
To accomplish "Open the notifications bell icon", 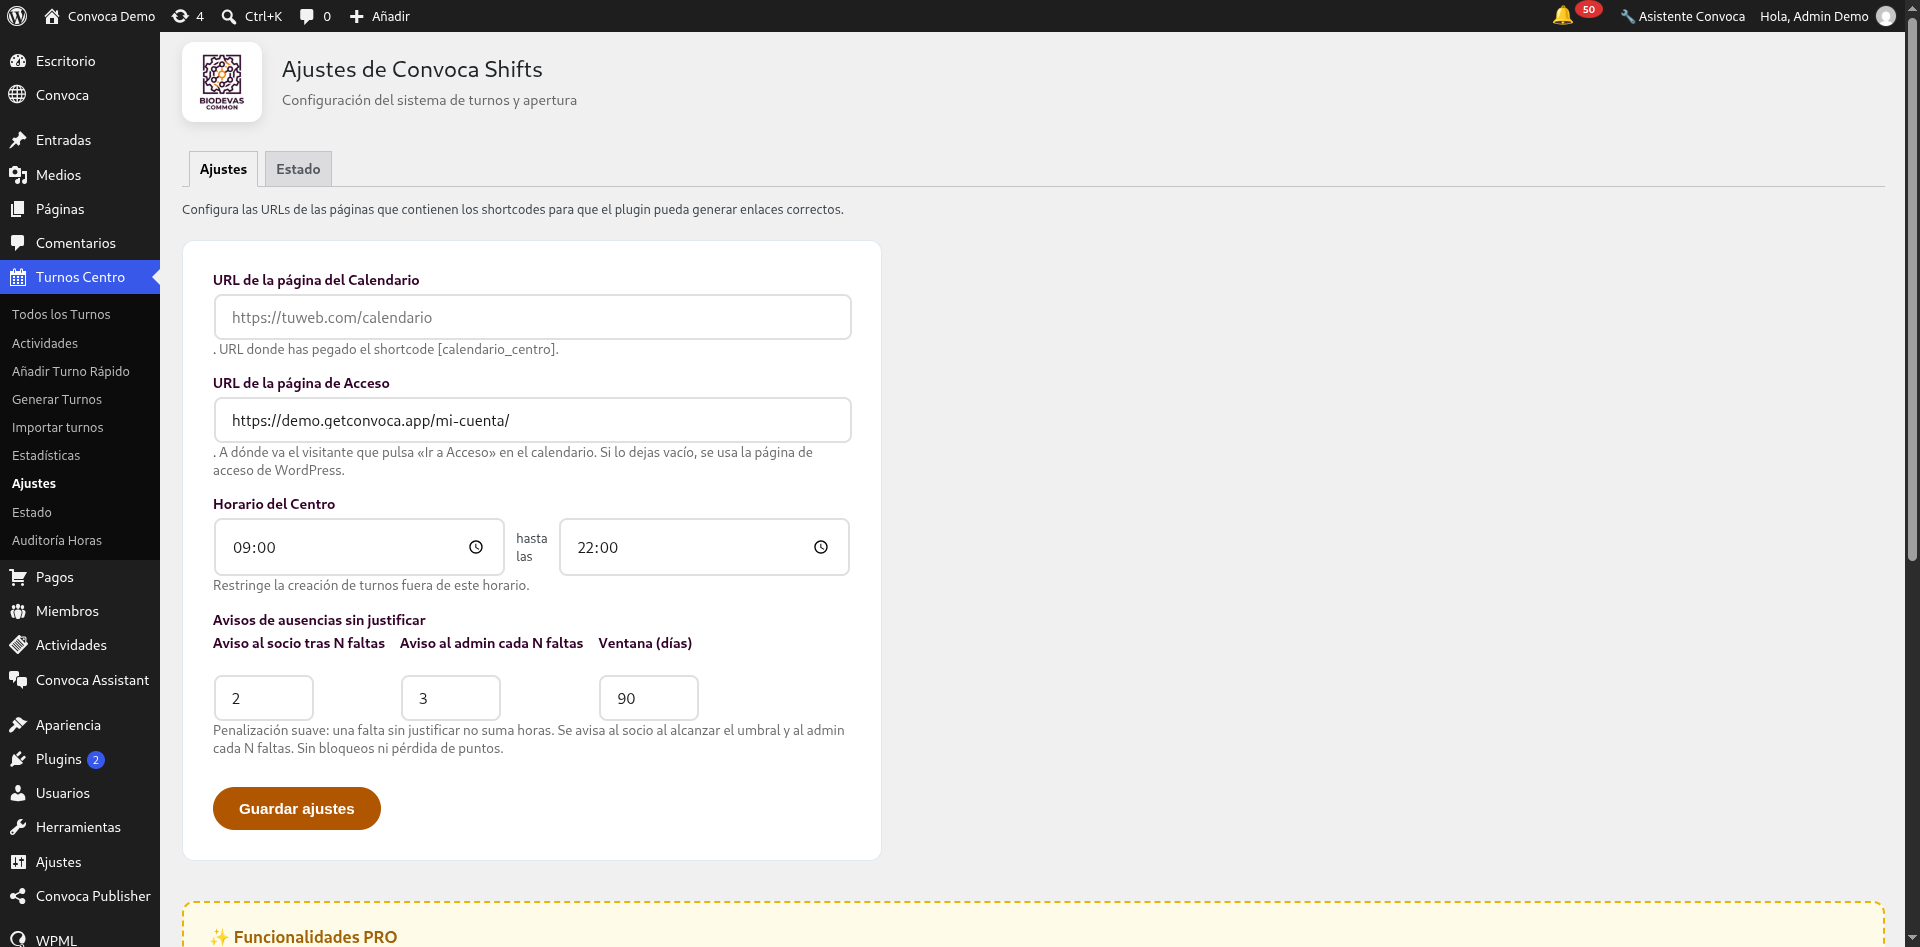I will [1563, 16].
